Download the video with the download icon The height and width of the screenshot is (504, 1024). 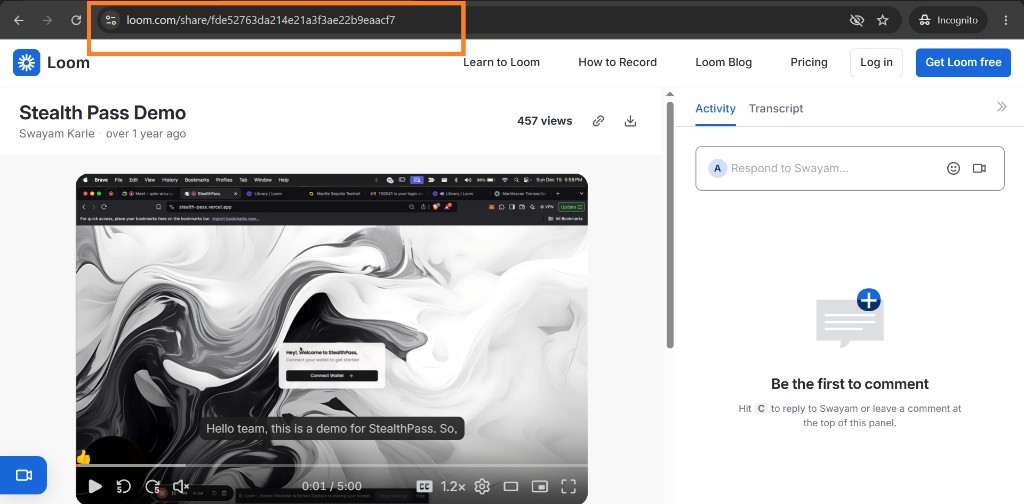[x=630, y=121]
